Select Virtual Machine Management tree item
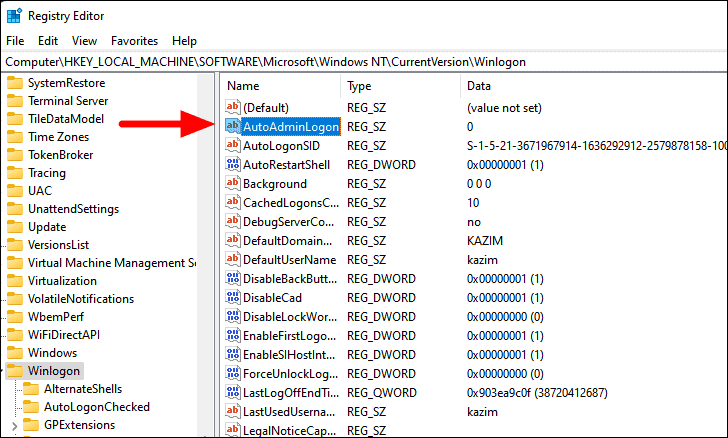Image resolution: width=728 pixels, height=438 pixels. click(112, 263)
